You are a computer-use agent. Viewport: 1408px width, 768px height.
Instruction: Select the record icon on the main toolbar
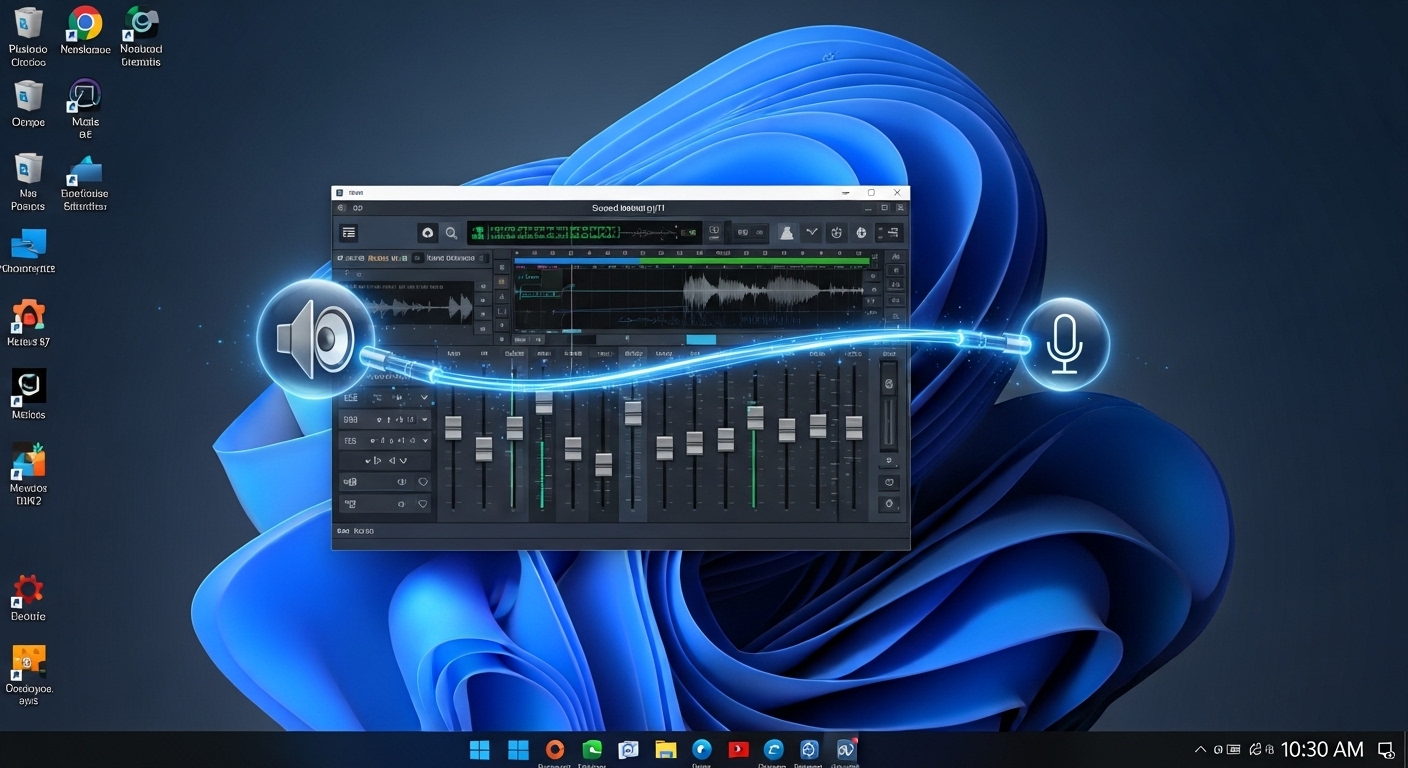[428, 232]
